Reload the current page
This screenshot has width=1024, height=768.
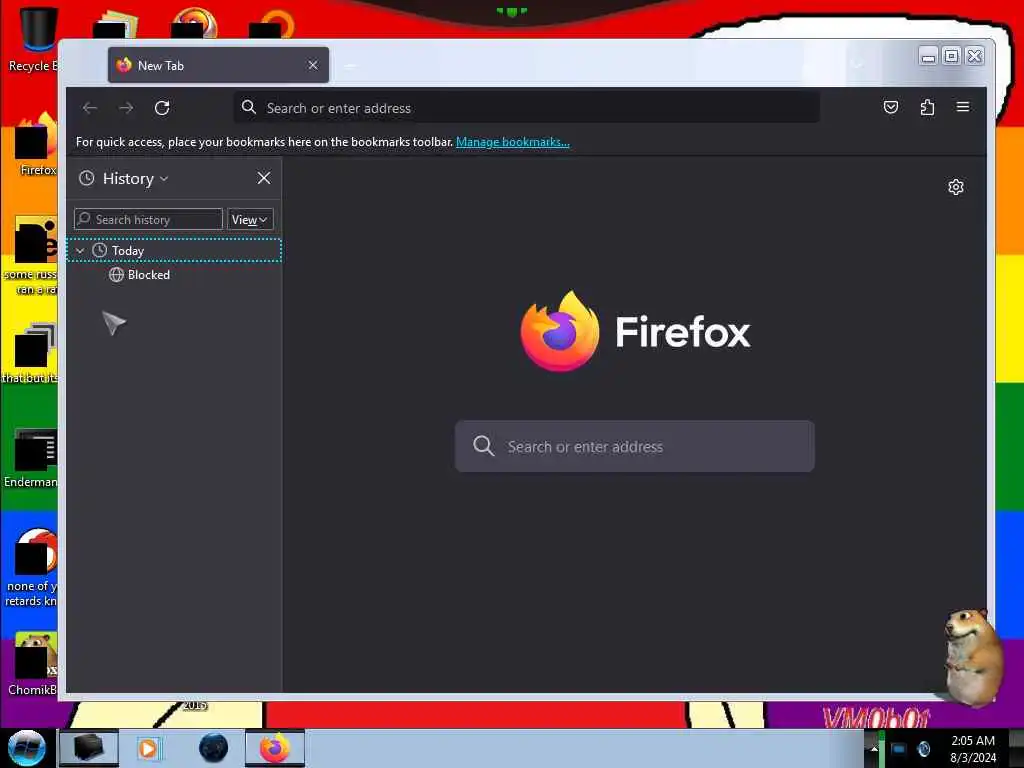click(x=162, y=108)
